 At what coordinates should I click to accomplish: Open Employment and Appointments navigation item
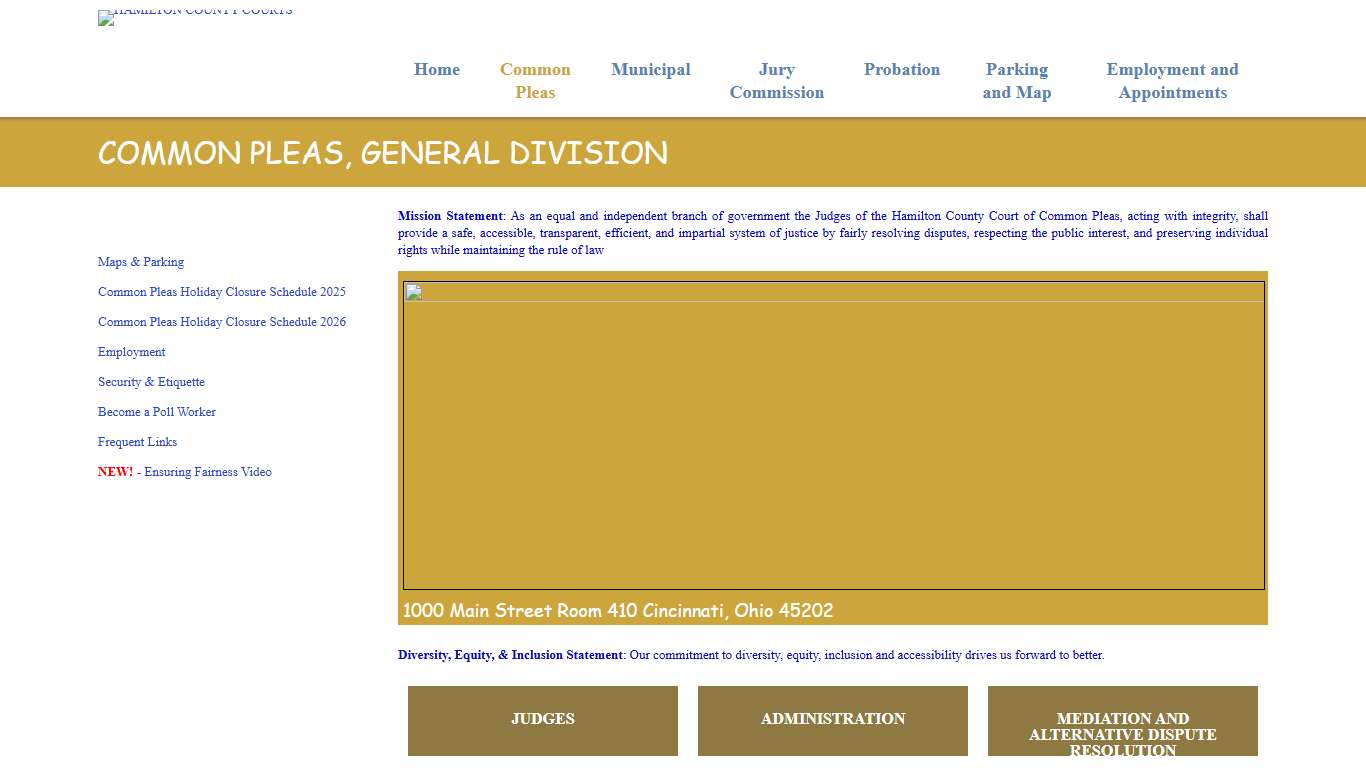[1172, 81]
